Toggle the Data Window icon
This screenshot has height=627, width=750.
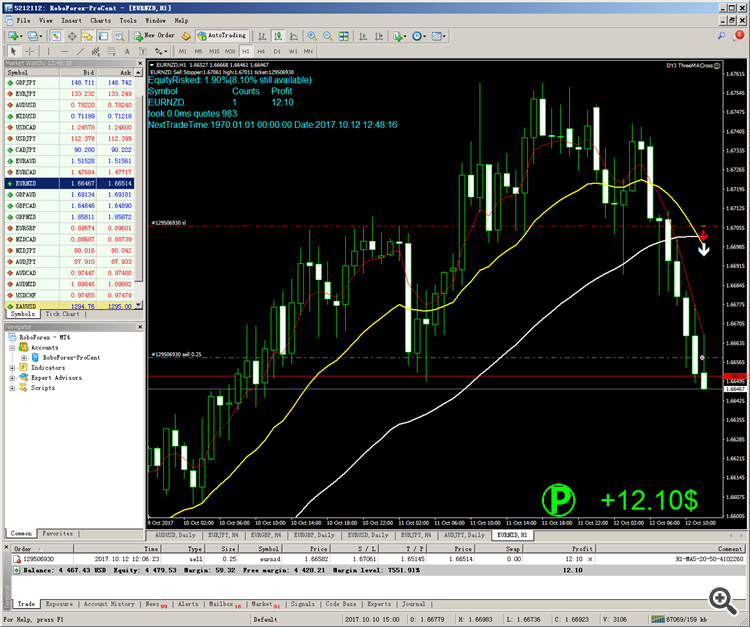pyautogui.click(x=72, y=36)
